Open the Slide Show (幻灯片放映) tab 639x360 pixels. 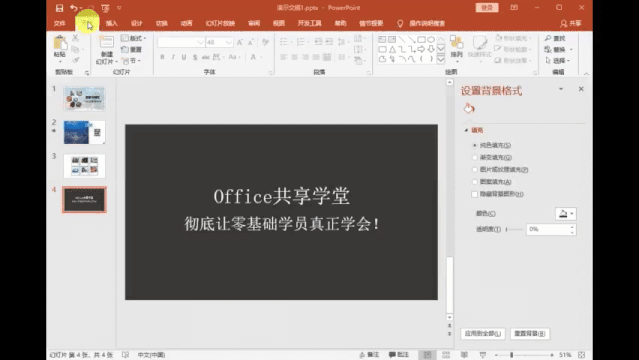pyautogui.click(x=220, y=23)
